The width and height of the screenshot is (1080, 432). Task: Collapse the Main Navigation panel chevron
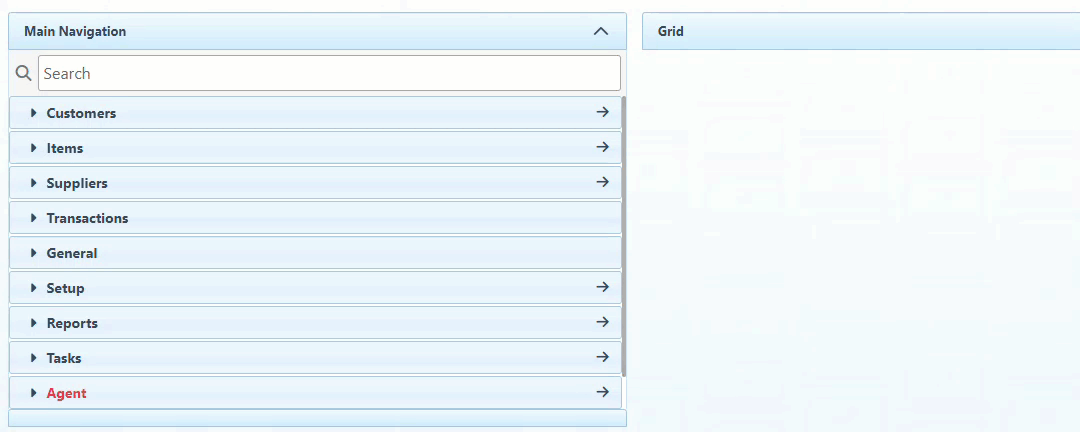tap(601, 31)
